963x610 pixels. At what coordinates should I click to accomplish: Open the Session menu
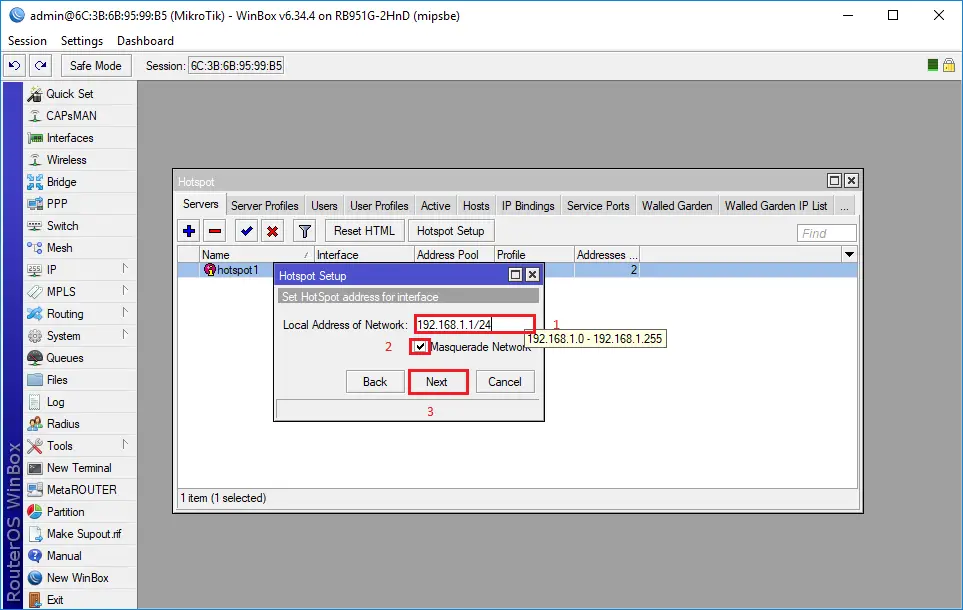point(27,41)
